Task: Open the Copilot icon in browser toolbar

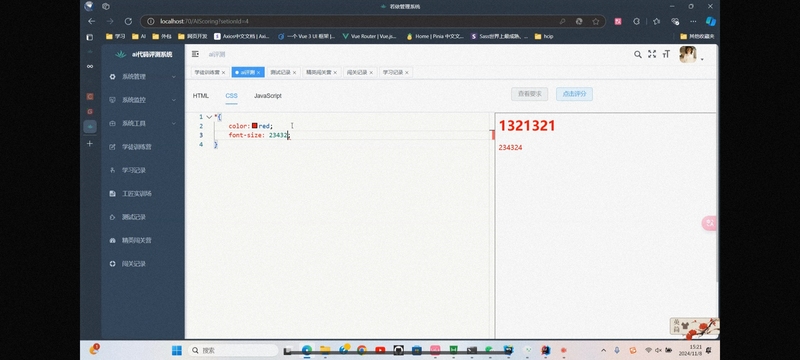Action: [x=710, y=21]
